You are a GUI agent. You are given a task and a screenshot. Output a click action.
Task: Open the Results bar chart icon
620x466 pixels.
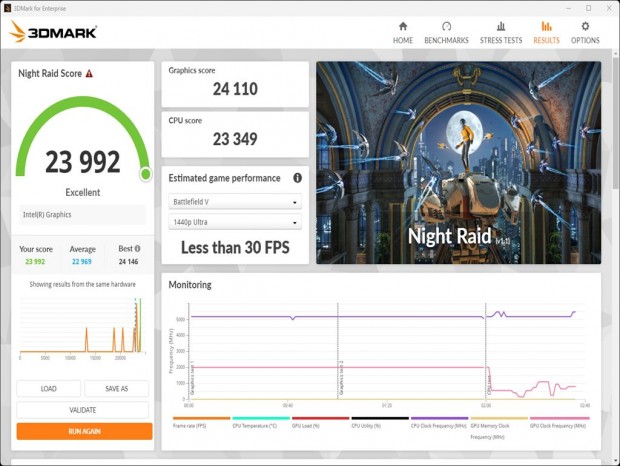pos(546,26)
